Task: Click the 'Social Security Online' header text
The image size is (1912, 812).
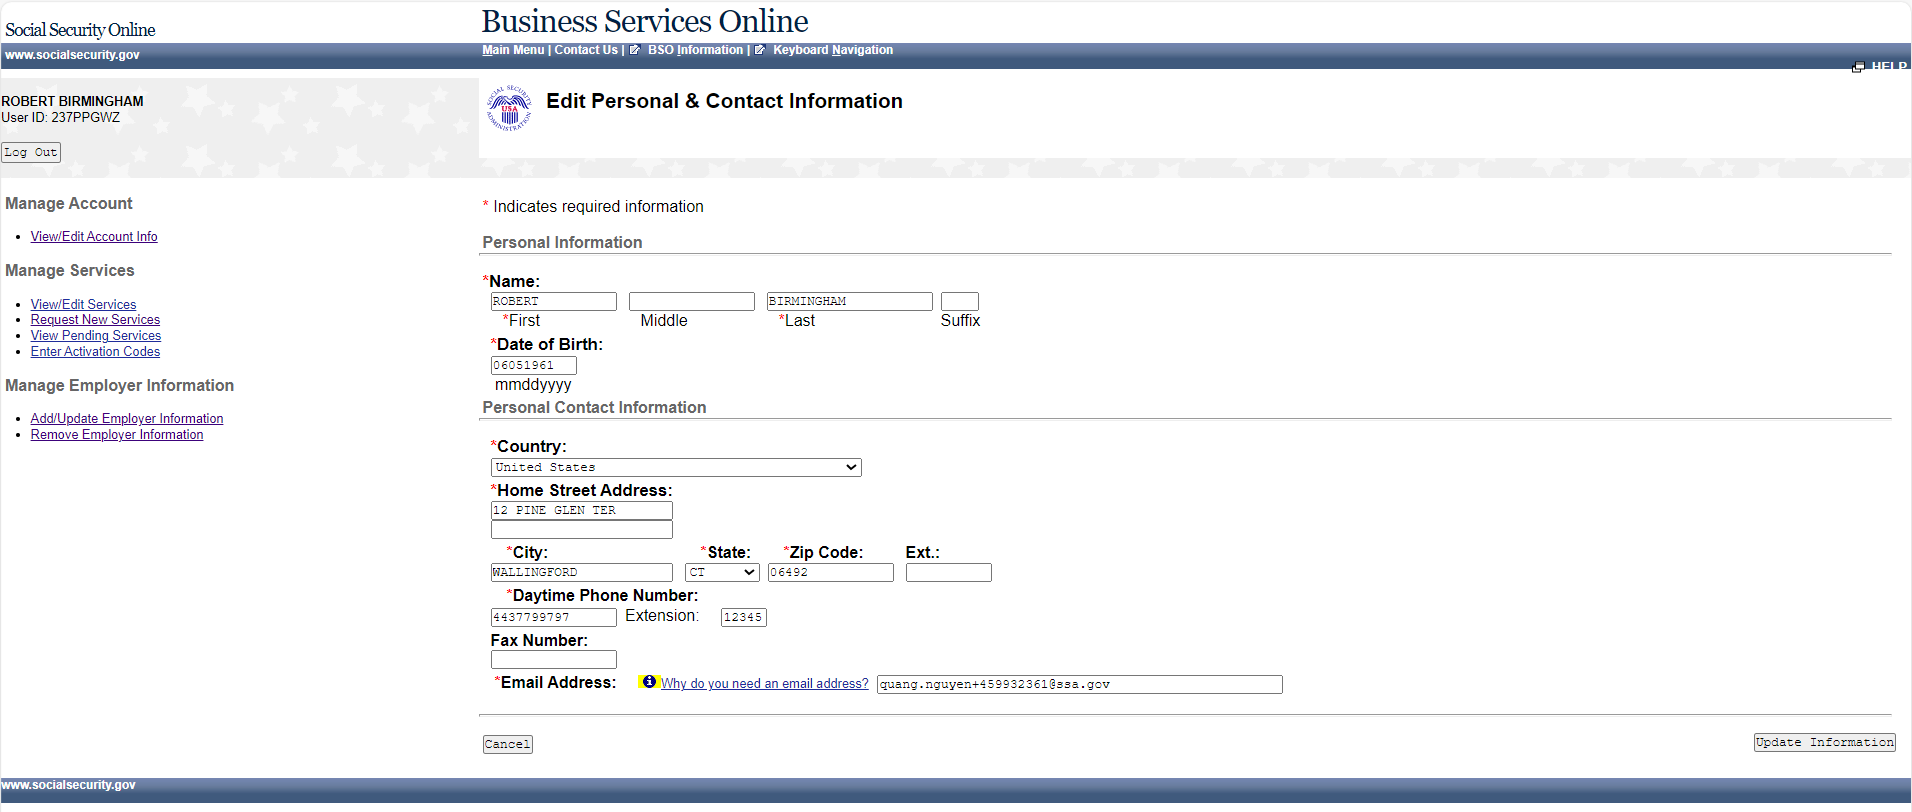Action: click(80, 30)
